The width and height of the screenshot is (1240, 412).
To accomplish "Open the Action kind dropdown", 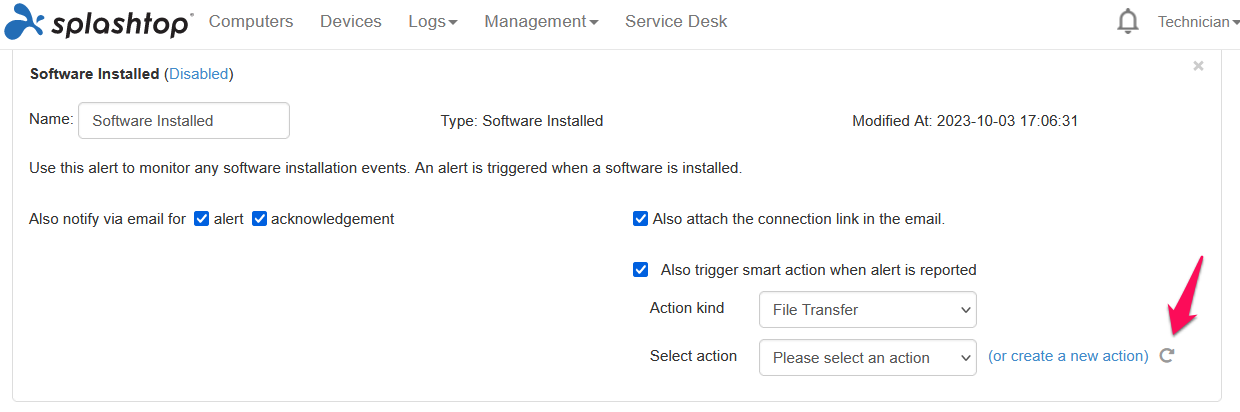I will 868,310.
